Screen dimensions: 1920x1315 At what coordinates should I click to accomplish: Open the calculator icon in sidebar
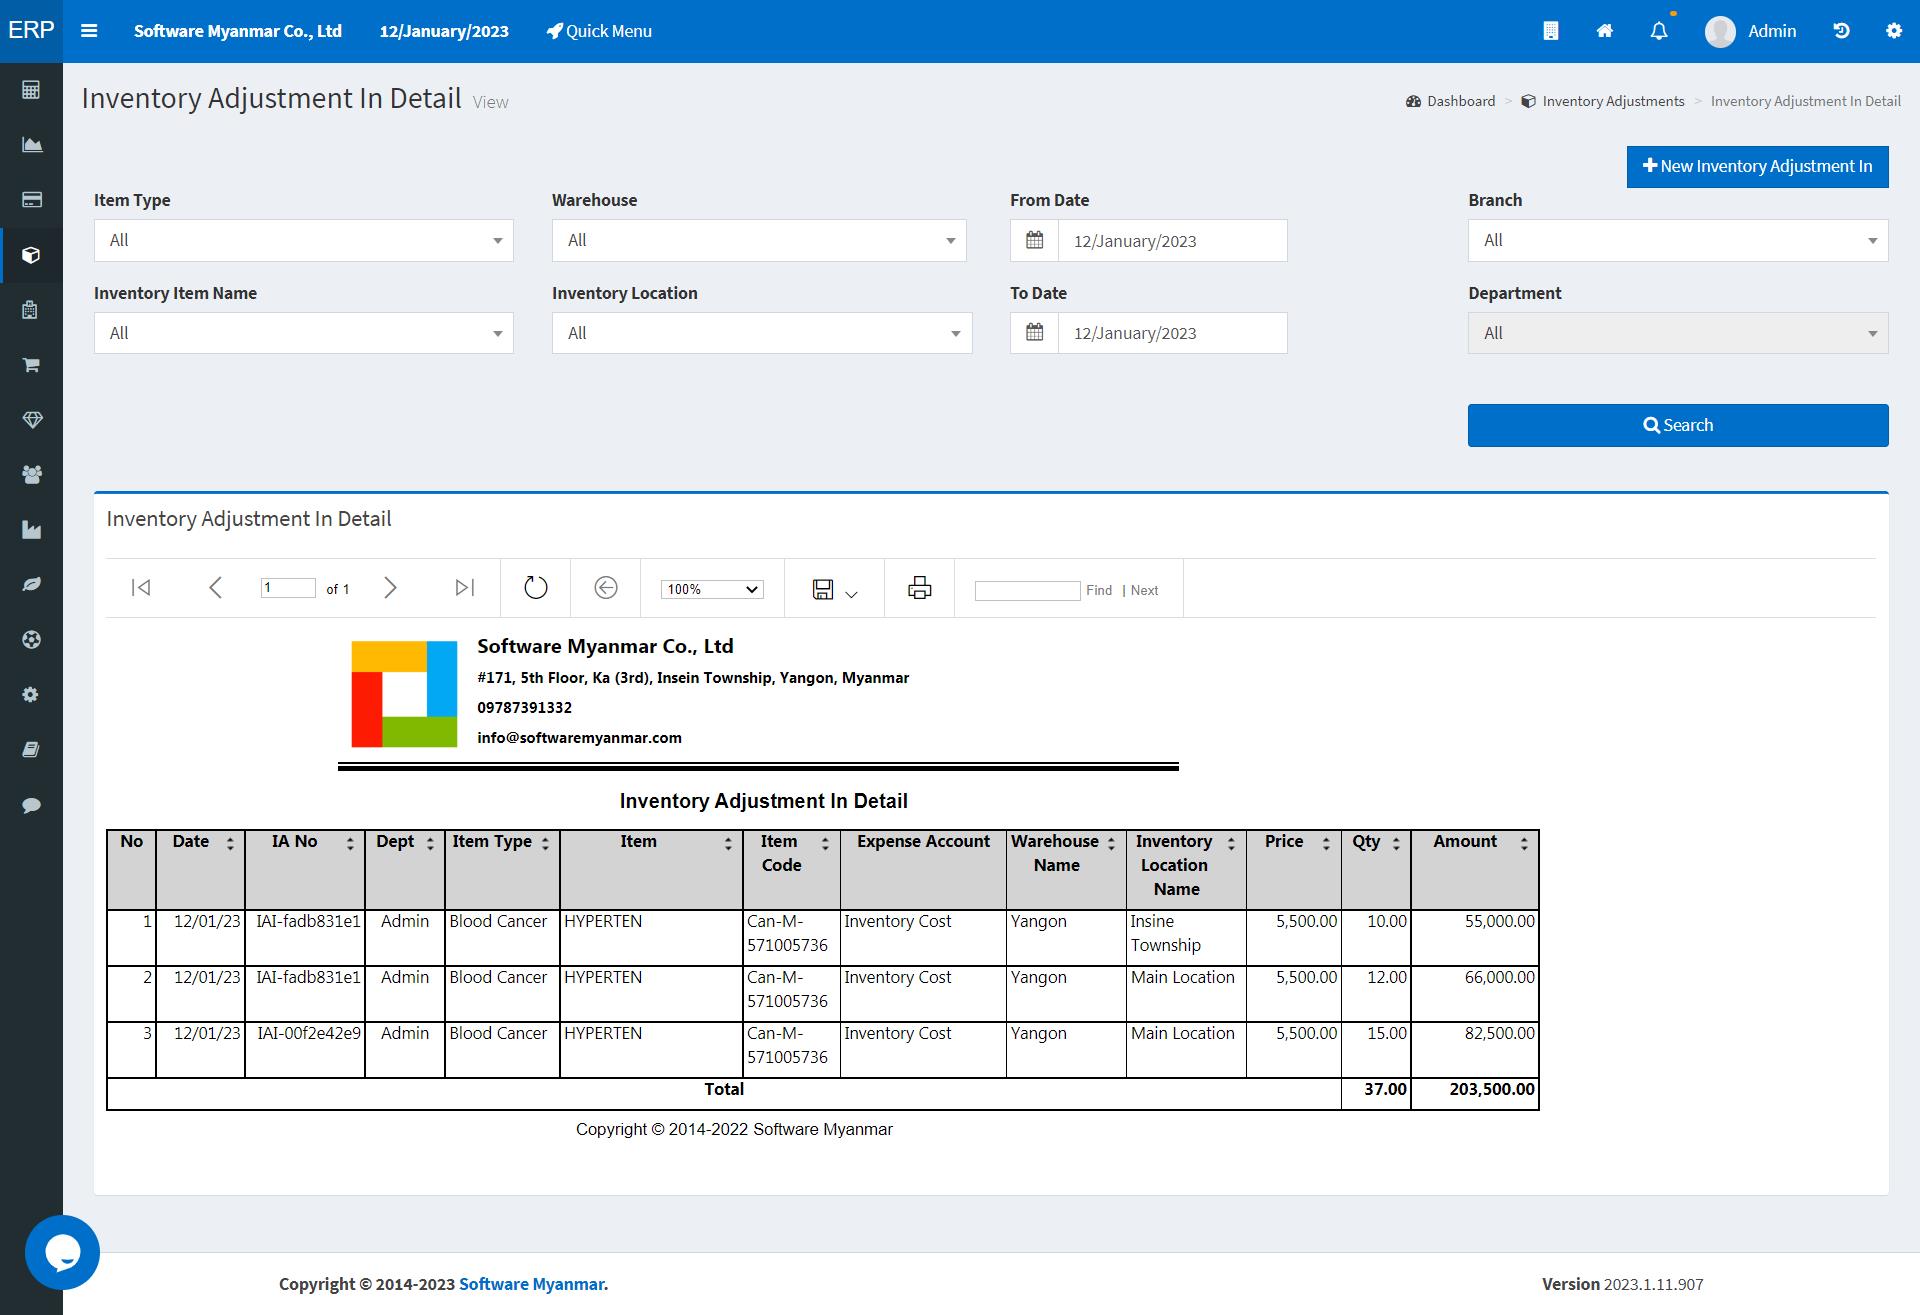point(31,90)
